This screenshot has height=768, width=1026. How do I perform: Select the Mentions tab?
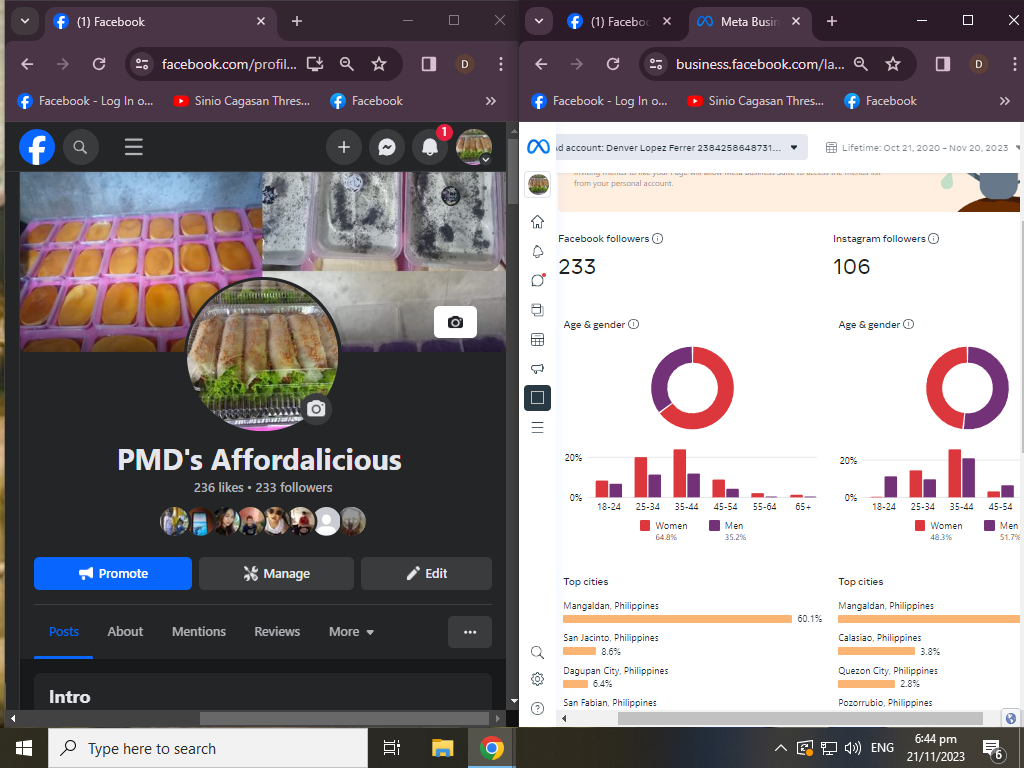click(199, 631)
